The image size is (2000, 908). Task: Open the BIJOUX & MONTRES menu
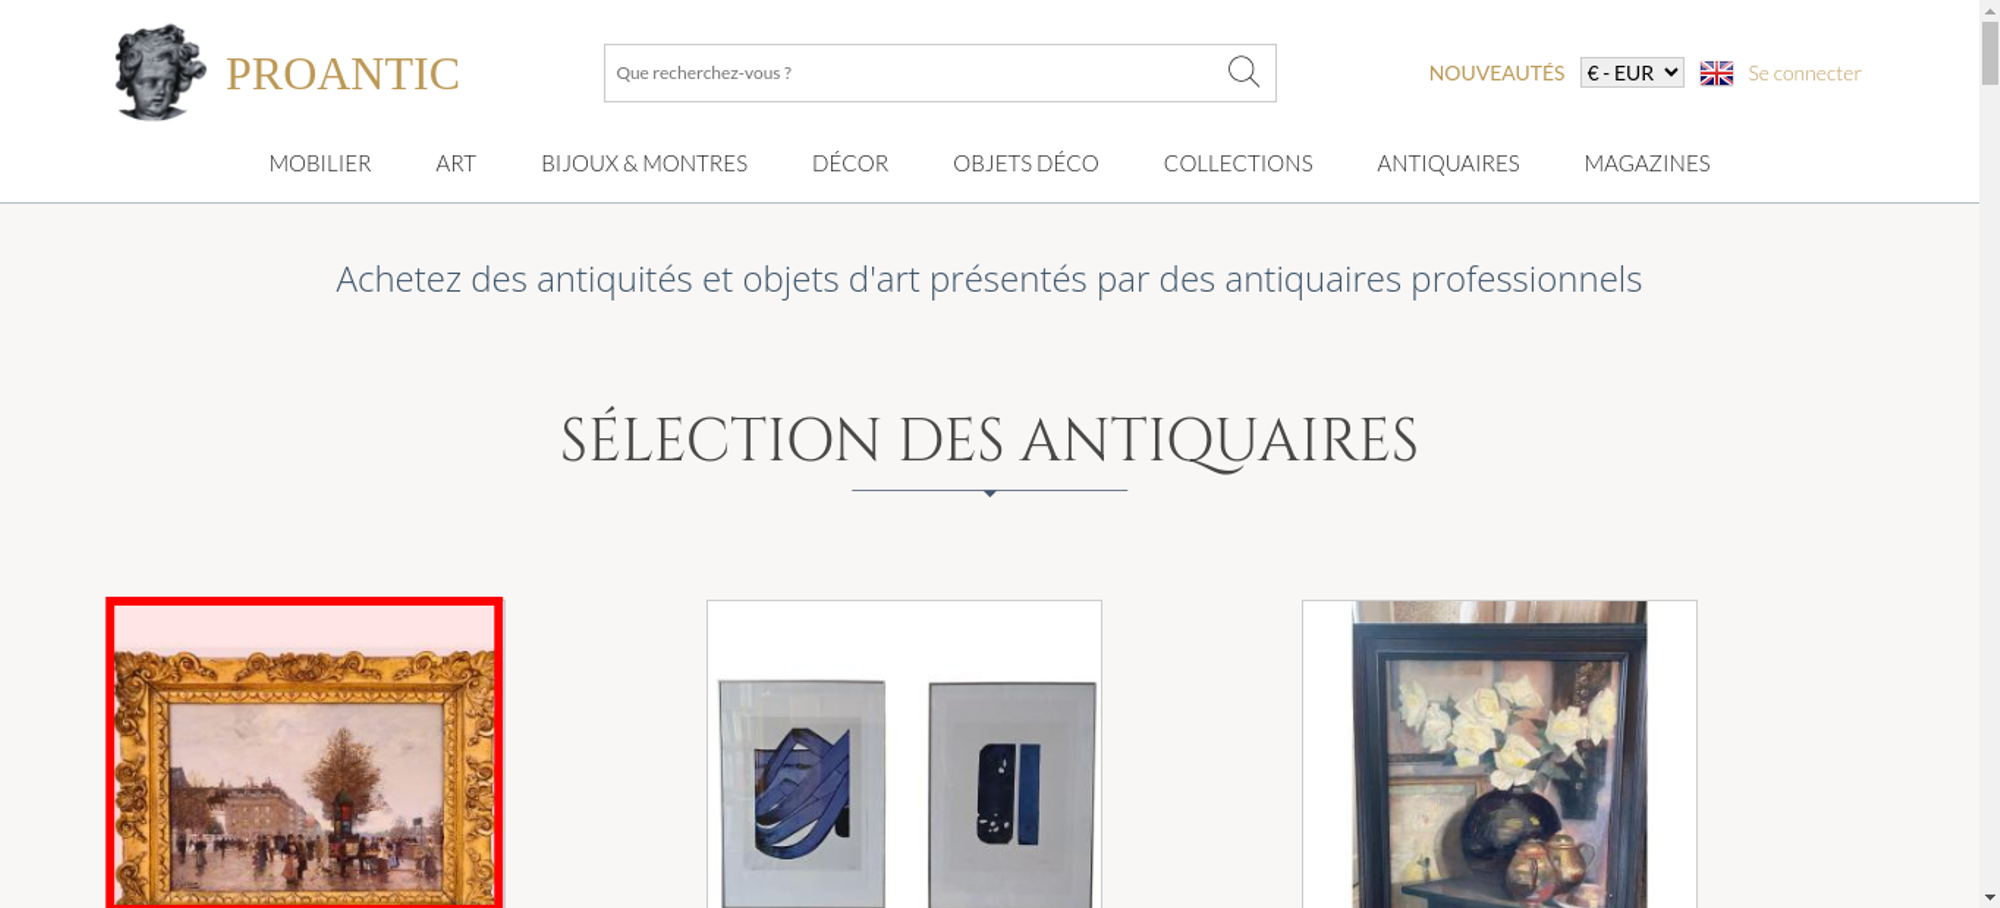(644, 163)
